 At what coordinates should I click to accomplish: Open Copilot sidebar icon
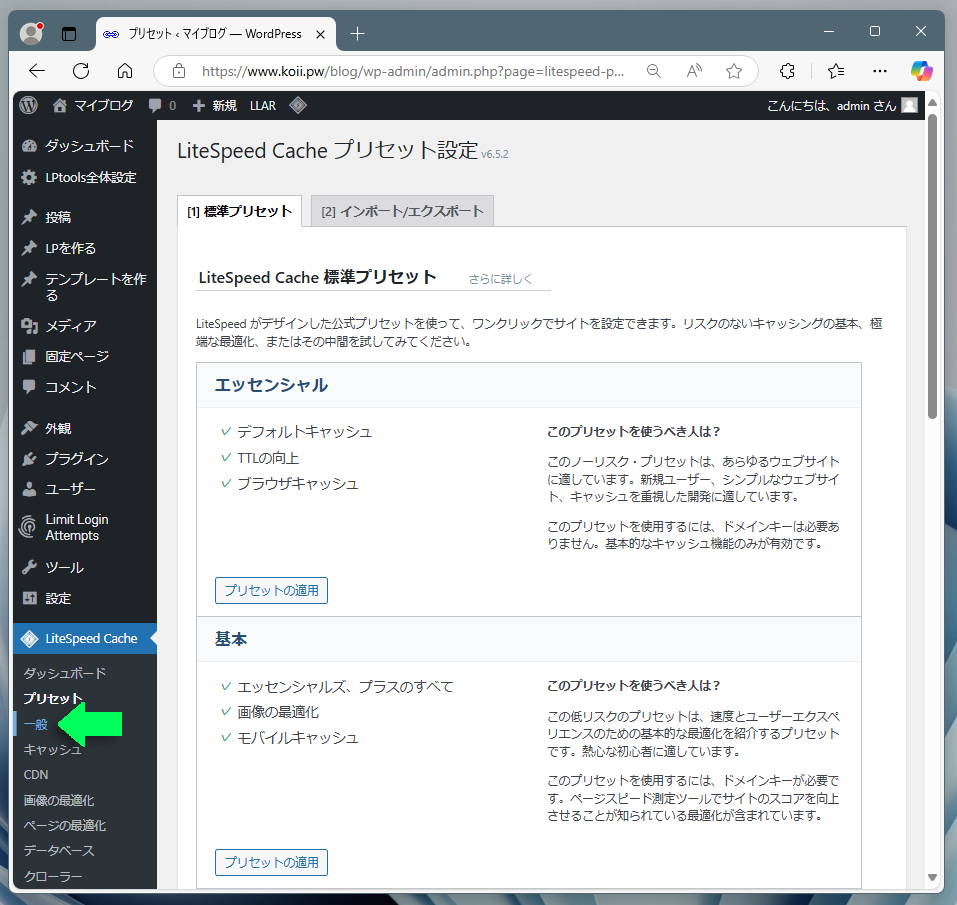pyautogui.click(x=922, y=71)
